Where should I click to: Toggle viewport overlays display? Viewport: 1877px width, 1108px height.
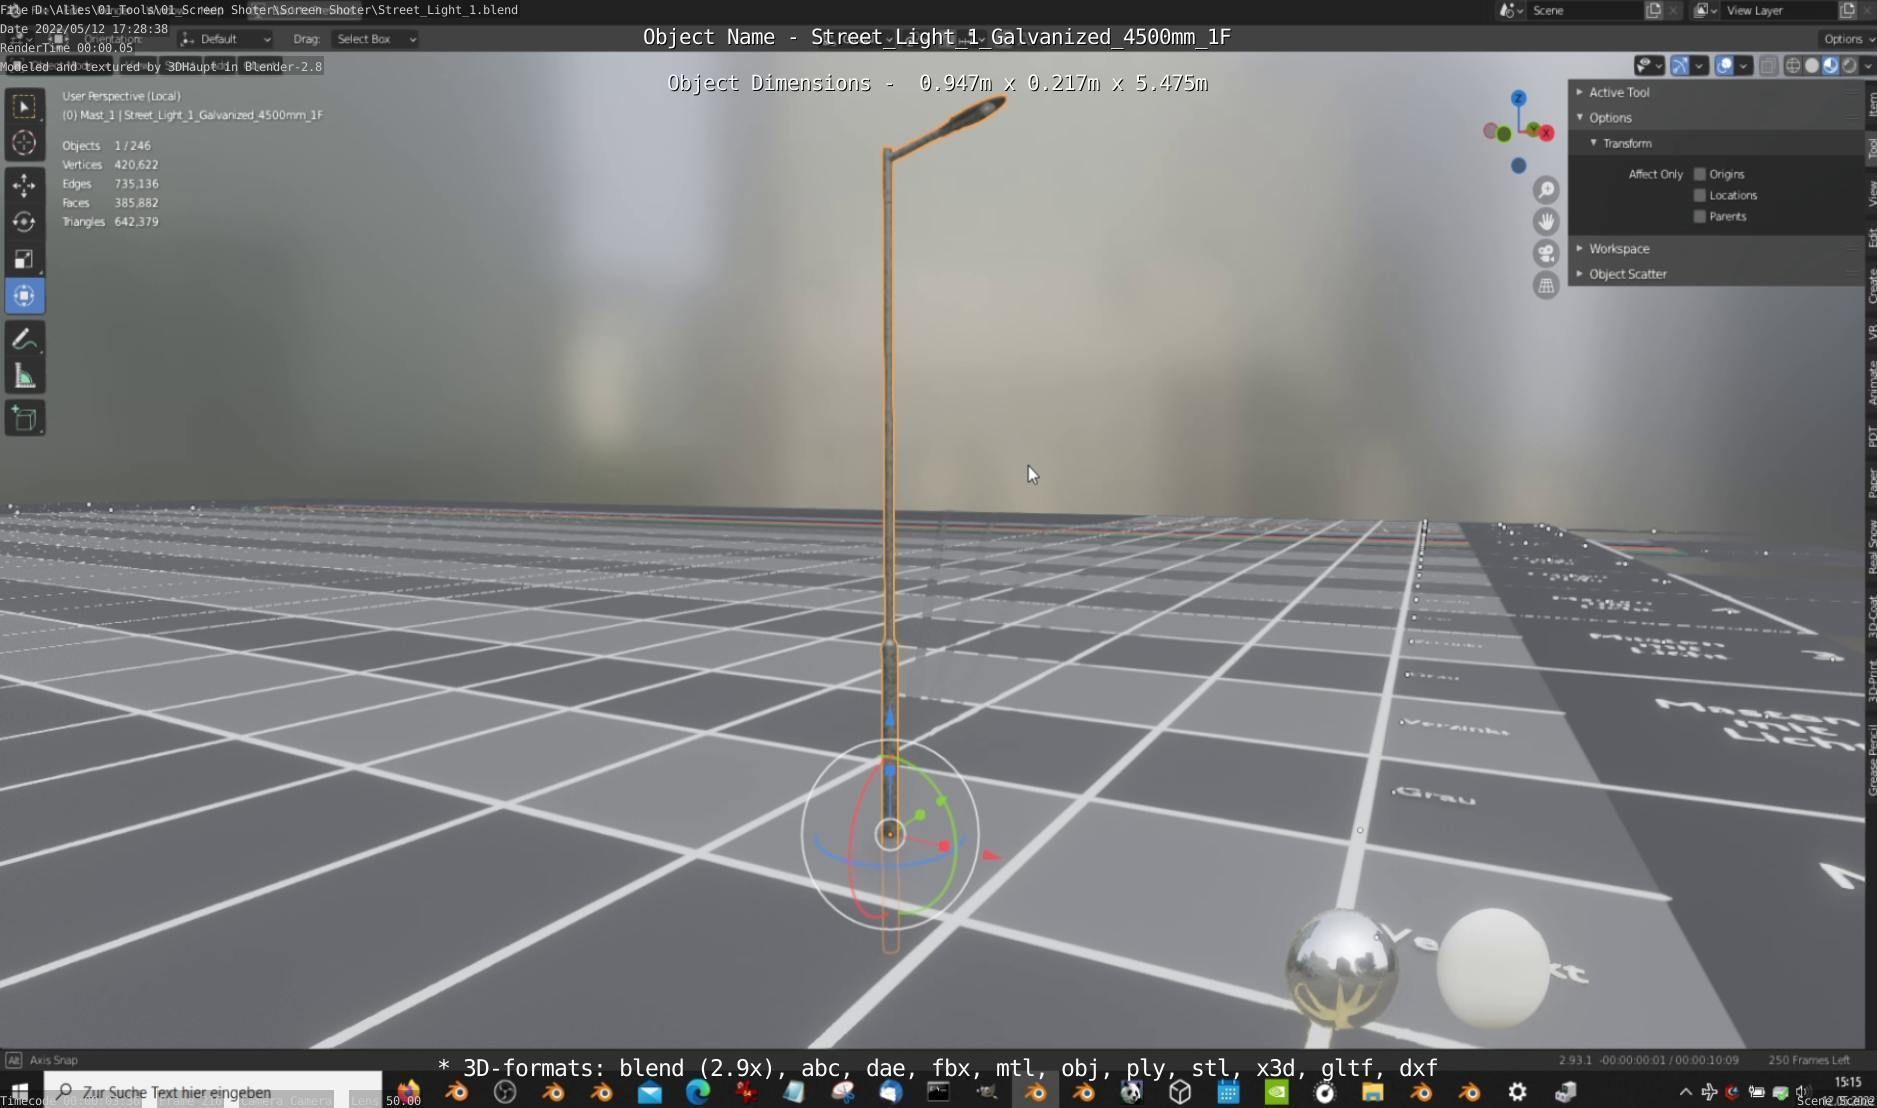[x=1724, y=66]
